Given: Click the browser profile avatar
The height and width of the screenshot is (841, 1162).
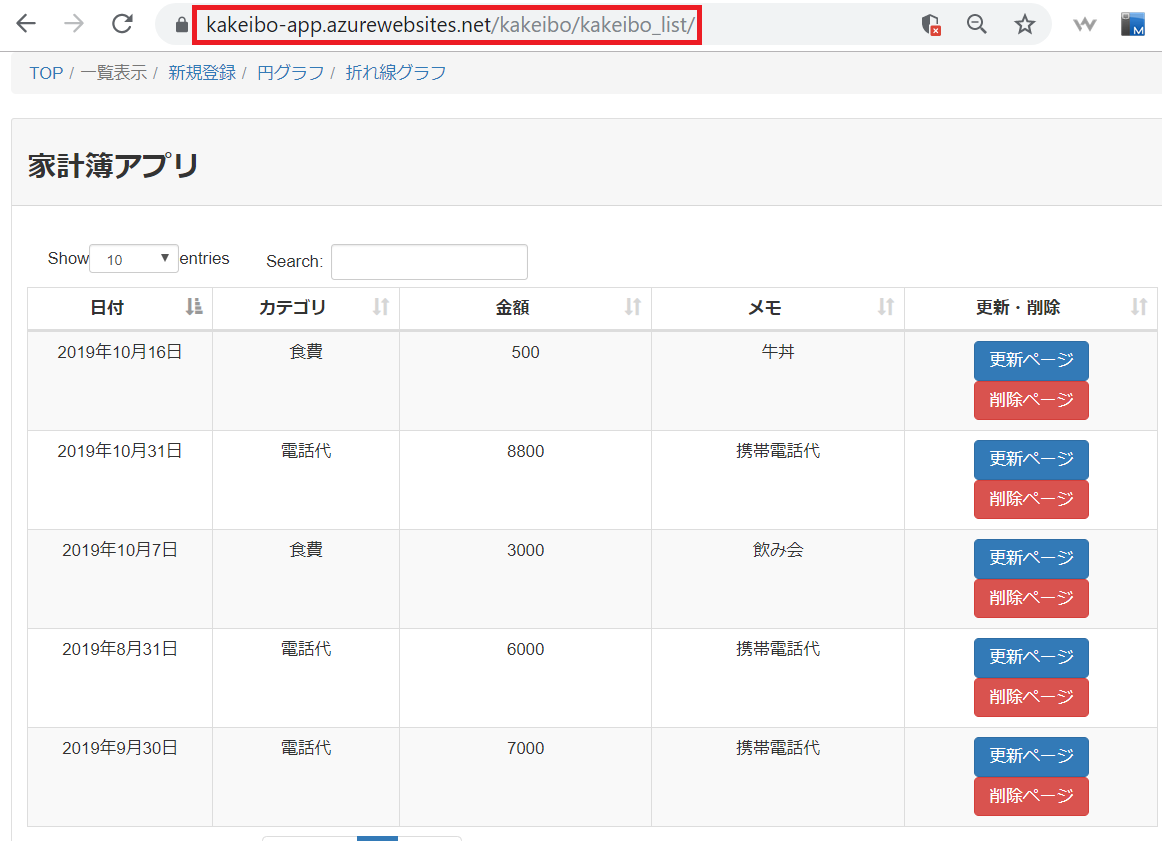Looking at the screenshot, I should pyautogui.click(x=1134, y=23).
